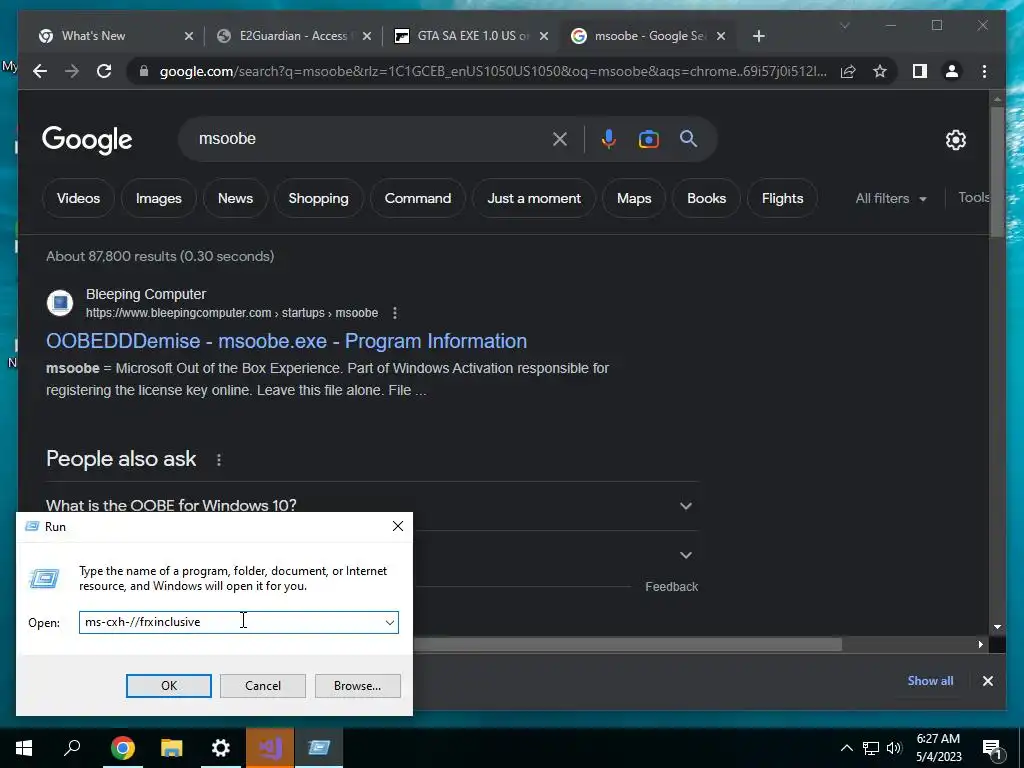The height and width of the screenshot is (768, 1024).
Task: Select msoobe Google Search tab
Action: [x=650, y=36]
